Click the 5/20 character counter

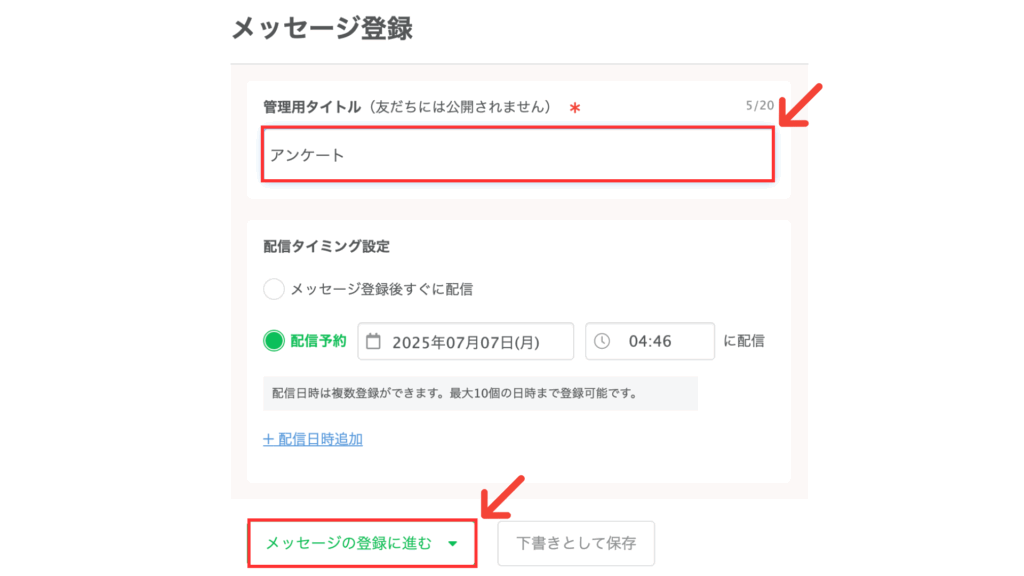pyautogui.click(x=760, y=105)
